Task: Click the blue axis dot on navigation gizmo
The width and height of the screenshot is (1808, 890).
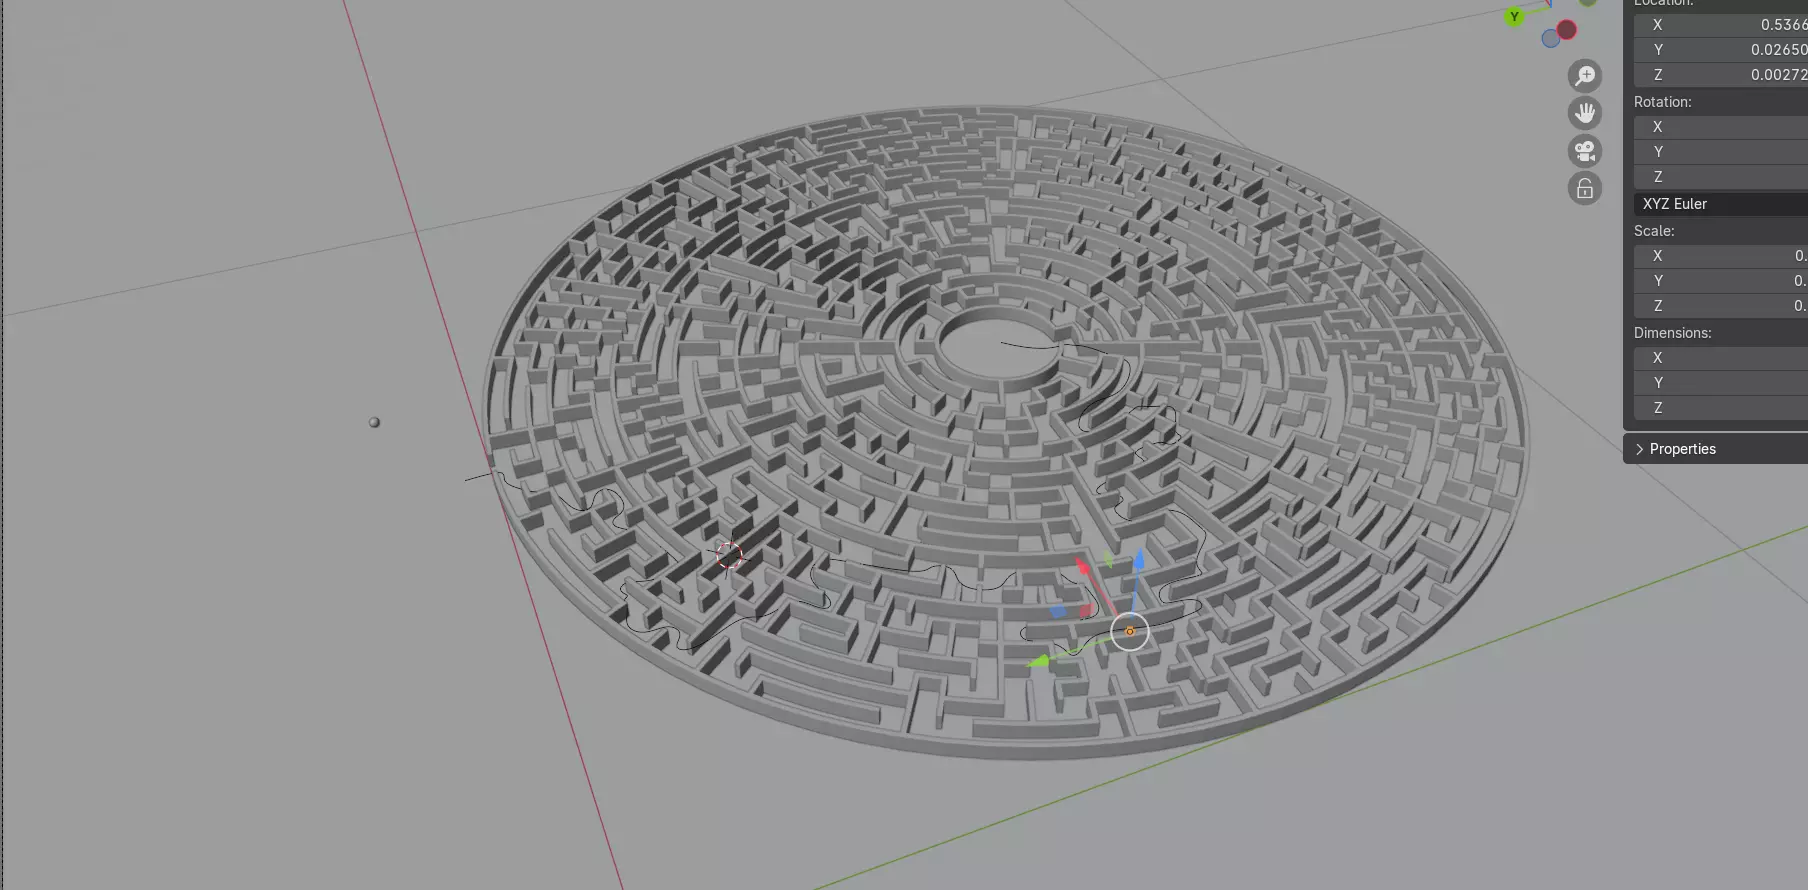Action: coord(1550,39)
